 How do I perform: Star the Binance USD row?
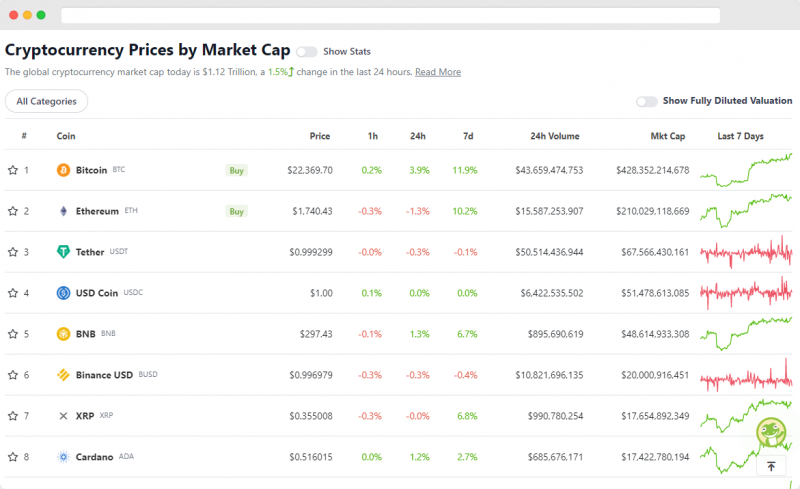pyautogui.click(x=13, y=375)
